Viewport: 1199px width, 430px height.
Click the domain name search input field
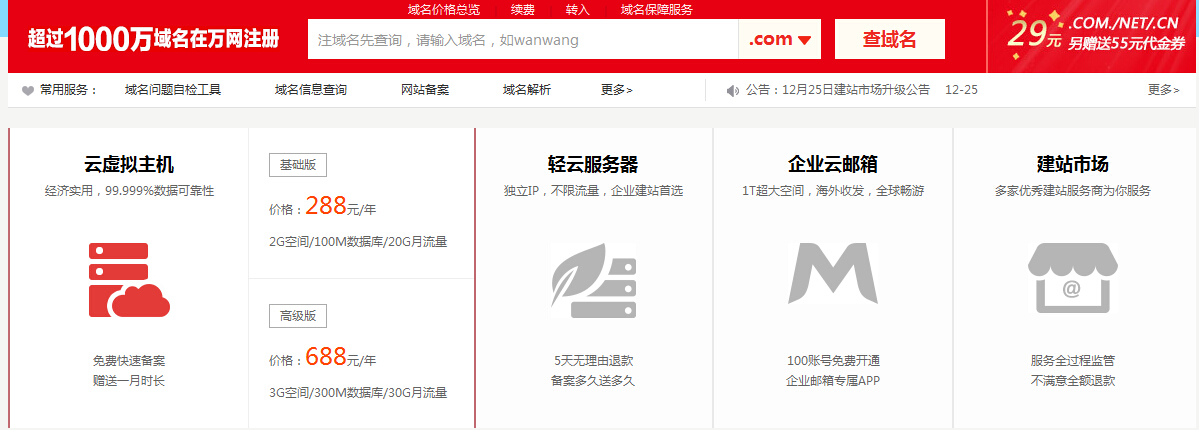[523, 40]
